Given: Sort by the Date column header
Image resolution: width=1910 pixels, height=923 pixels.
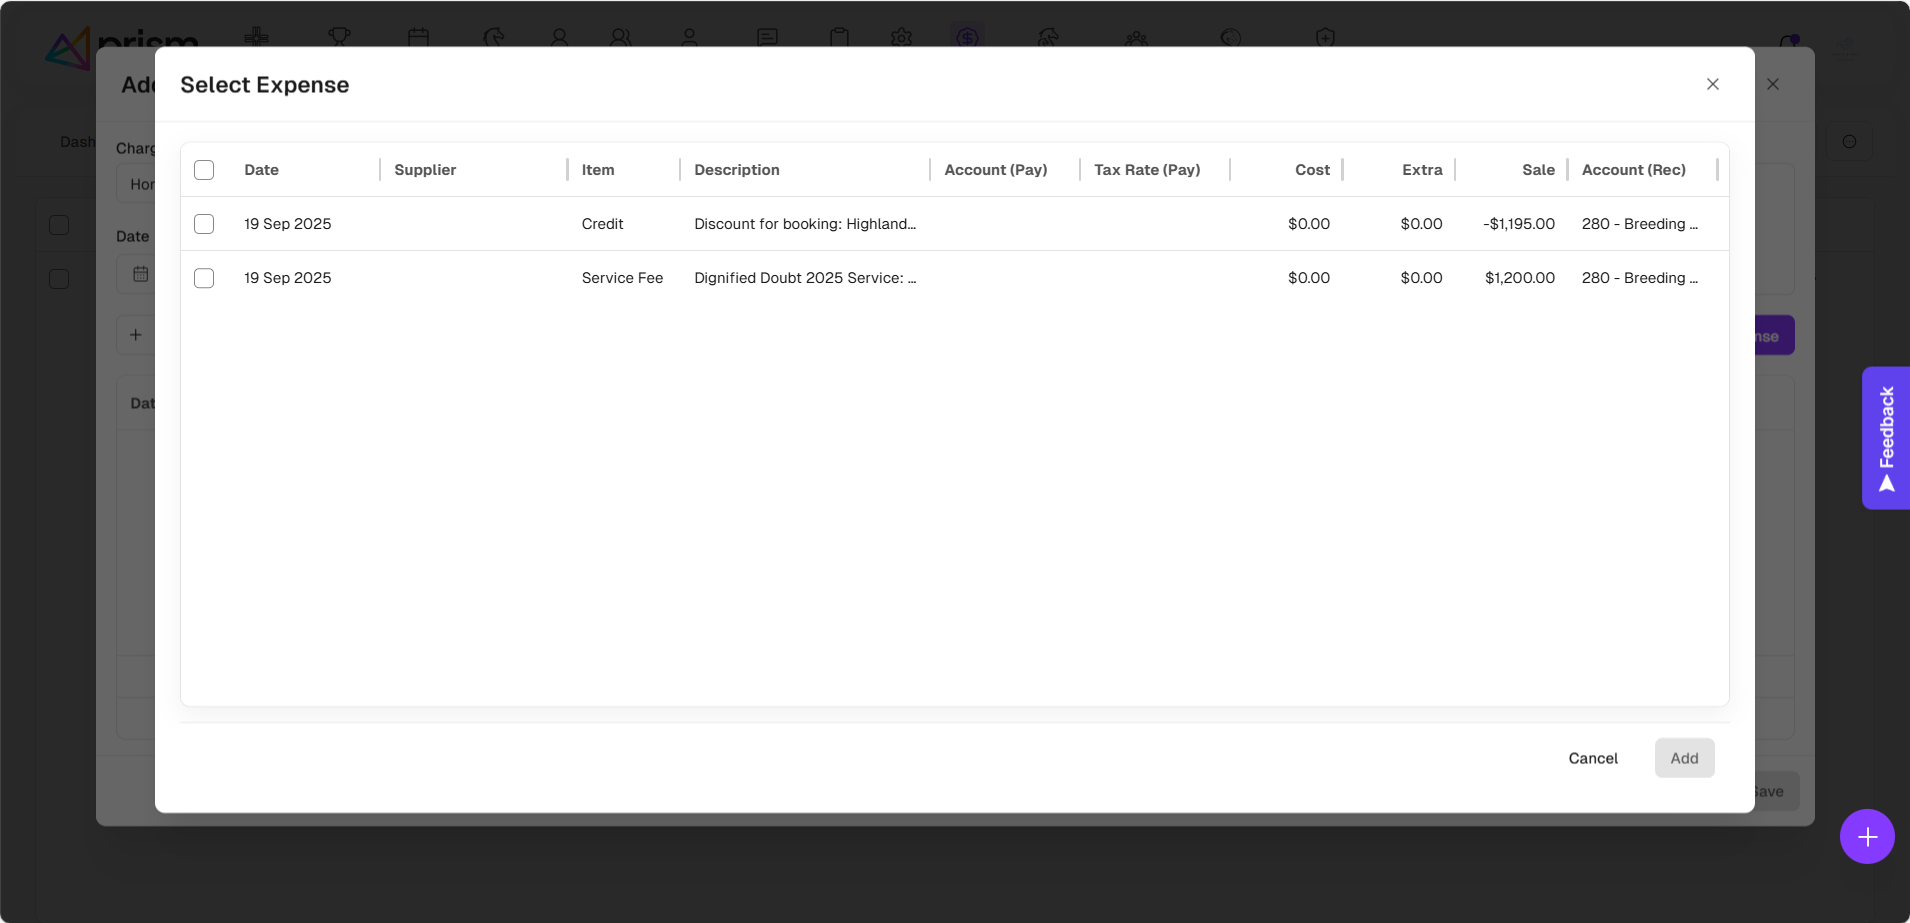Looking at the screenshot, I should [x=262, y=170].
